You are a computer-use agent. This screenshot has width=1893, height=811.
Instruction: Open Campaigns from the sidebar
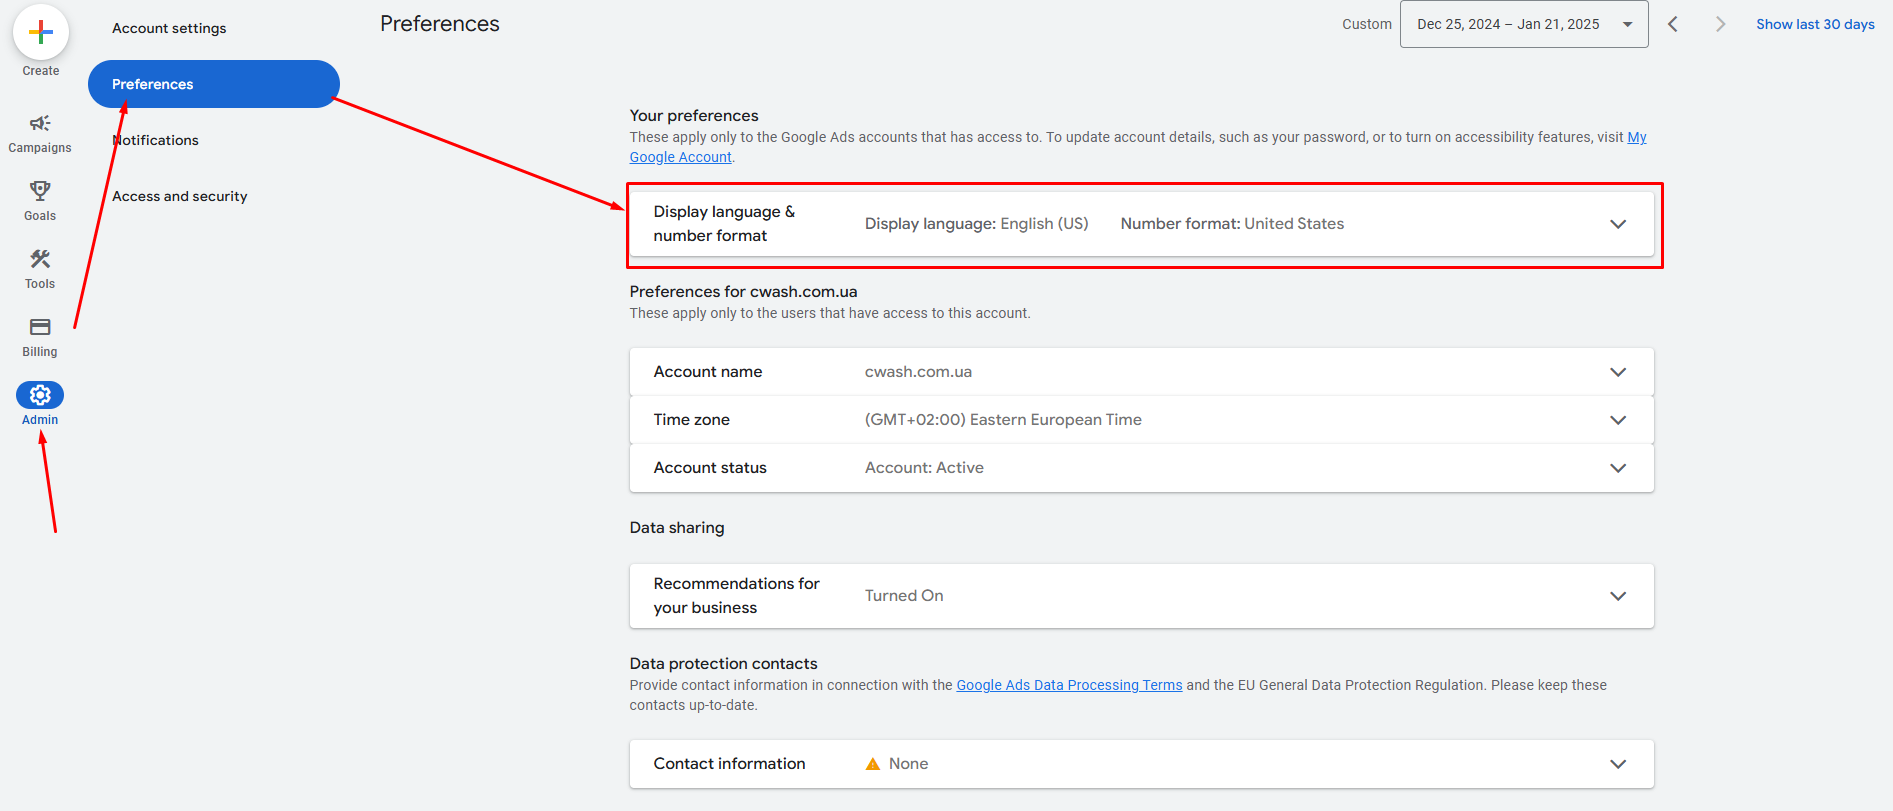40,124
